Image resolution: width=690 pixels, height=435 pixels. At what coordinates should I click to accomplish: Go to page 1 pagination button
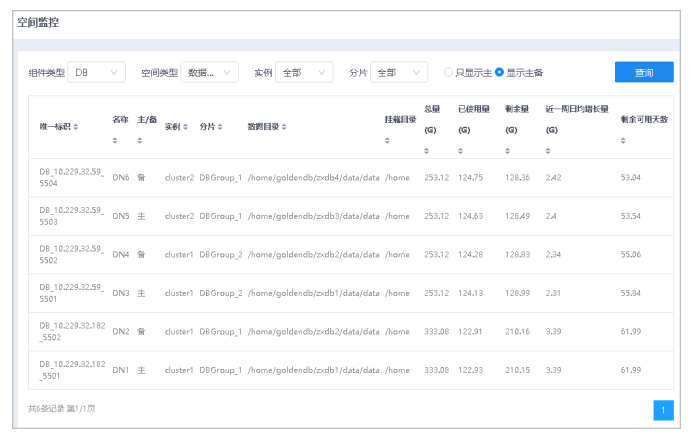click(x=663, y=410)
